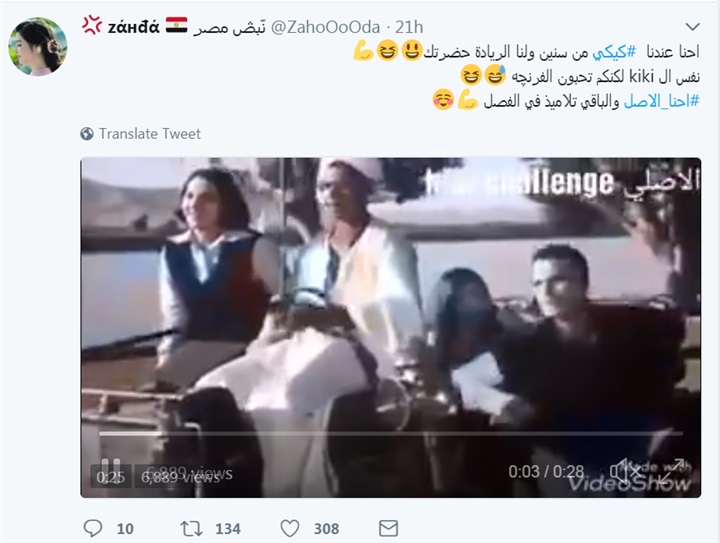Screen dimensions: 720x543
Task: Seek along the video progress bar
Action: click(x=391, y=433)
